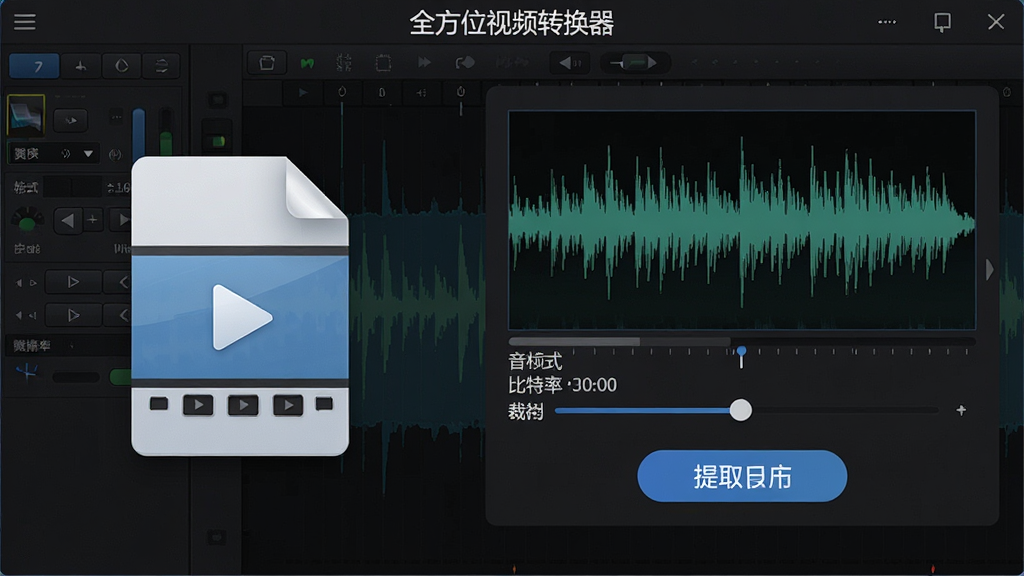Click the gray progress bar below the waveform

tap(742, 342)
